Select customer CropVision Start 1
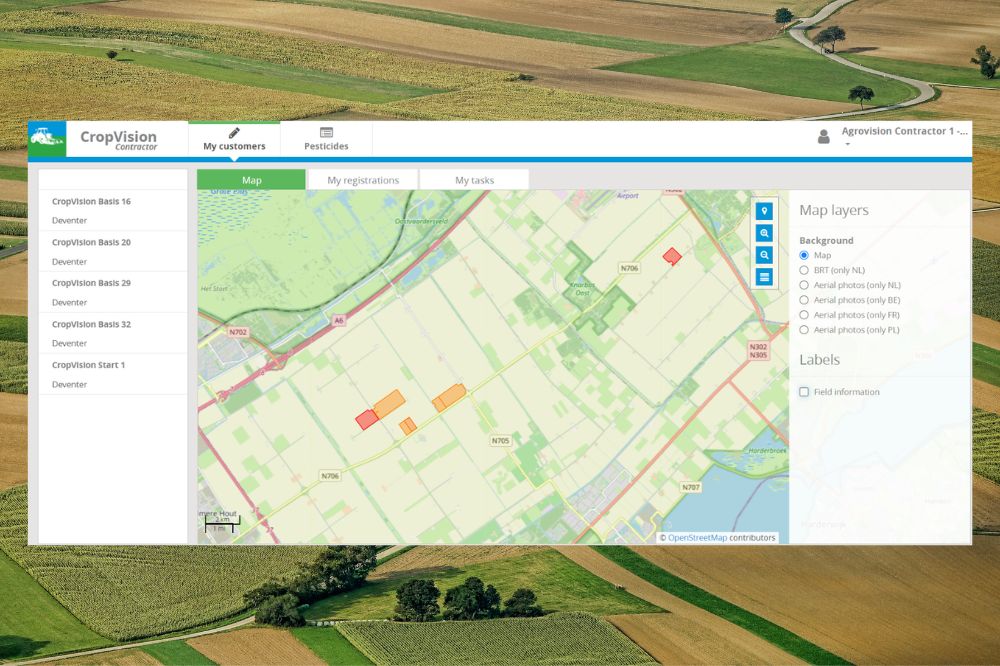The image size is (1000, 666). 88,365
